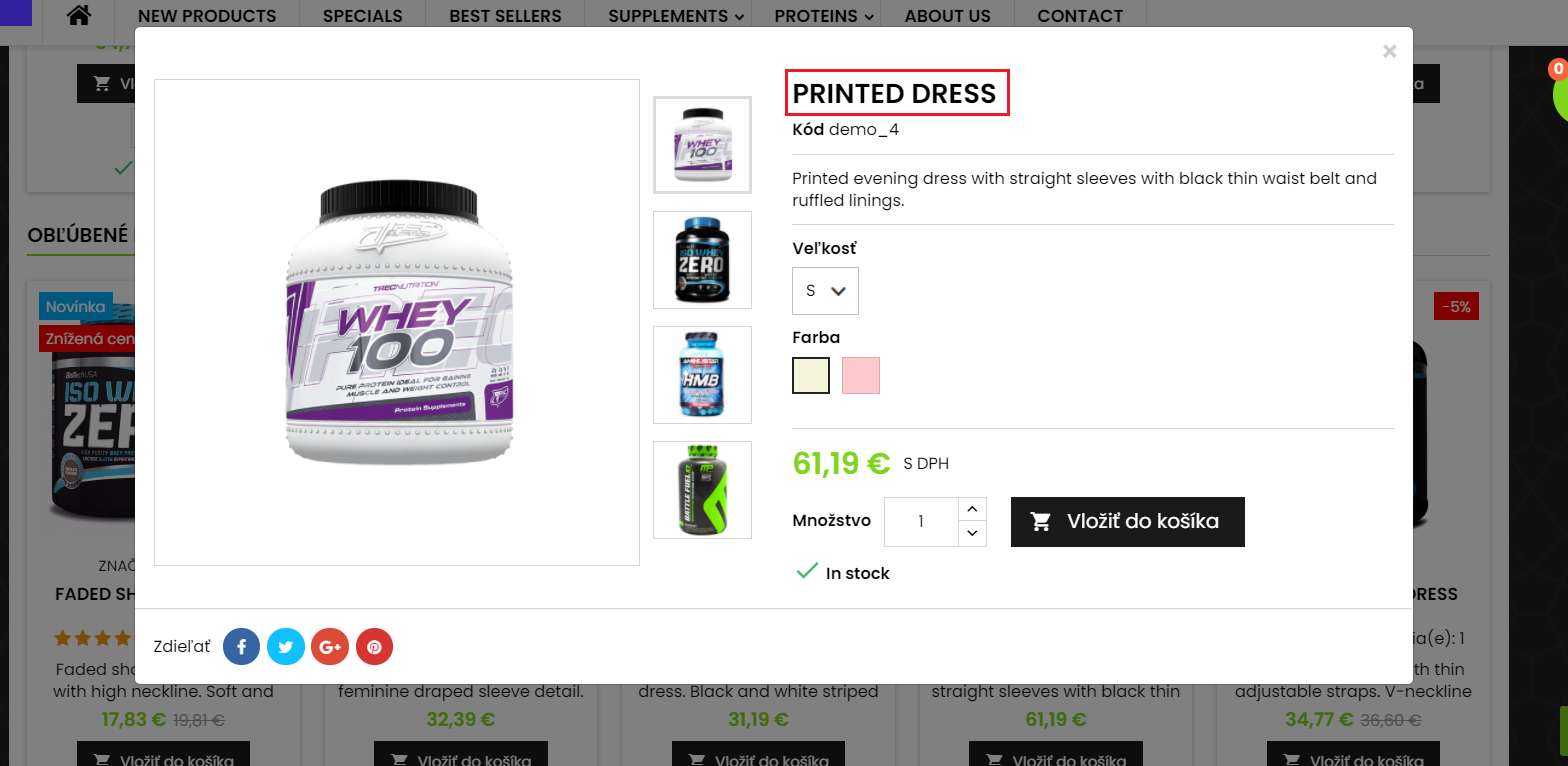Click the quantity input field
Viewport: 1568px width, 766px height.
921,522
